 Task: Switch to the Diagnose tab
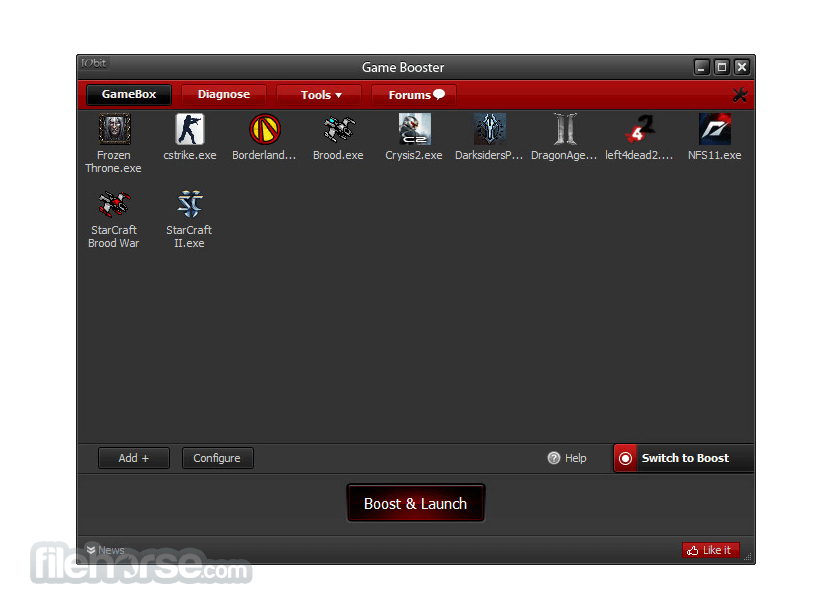[223, 94]
